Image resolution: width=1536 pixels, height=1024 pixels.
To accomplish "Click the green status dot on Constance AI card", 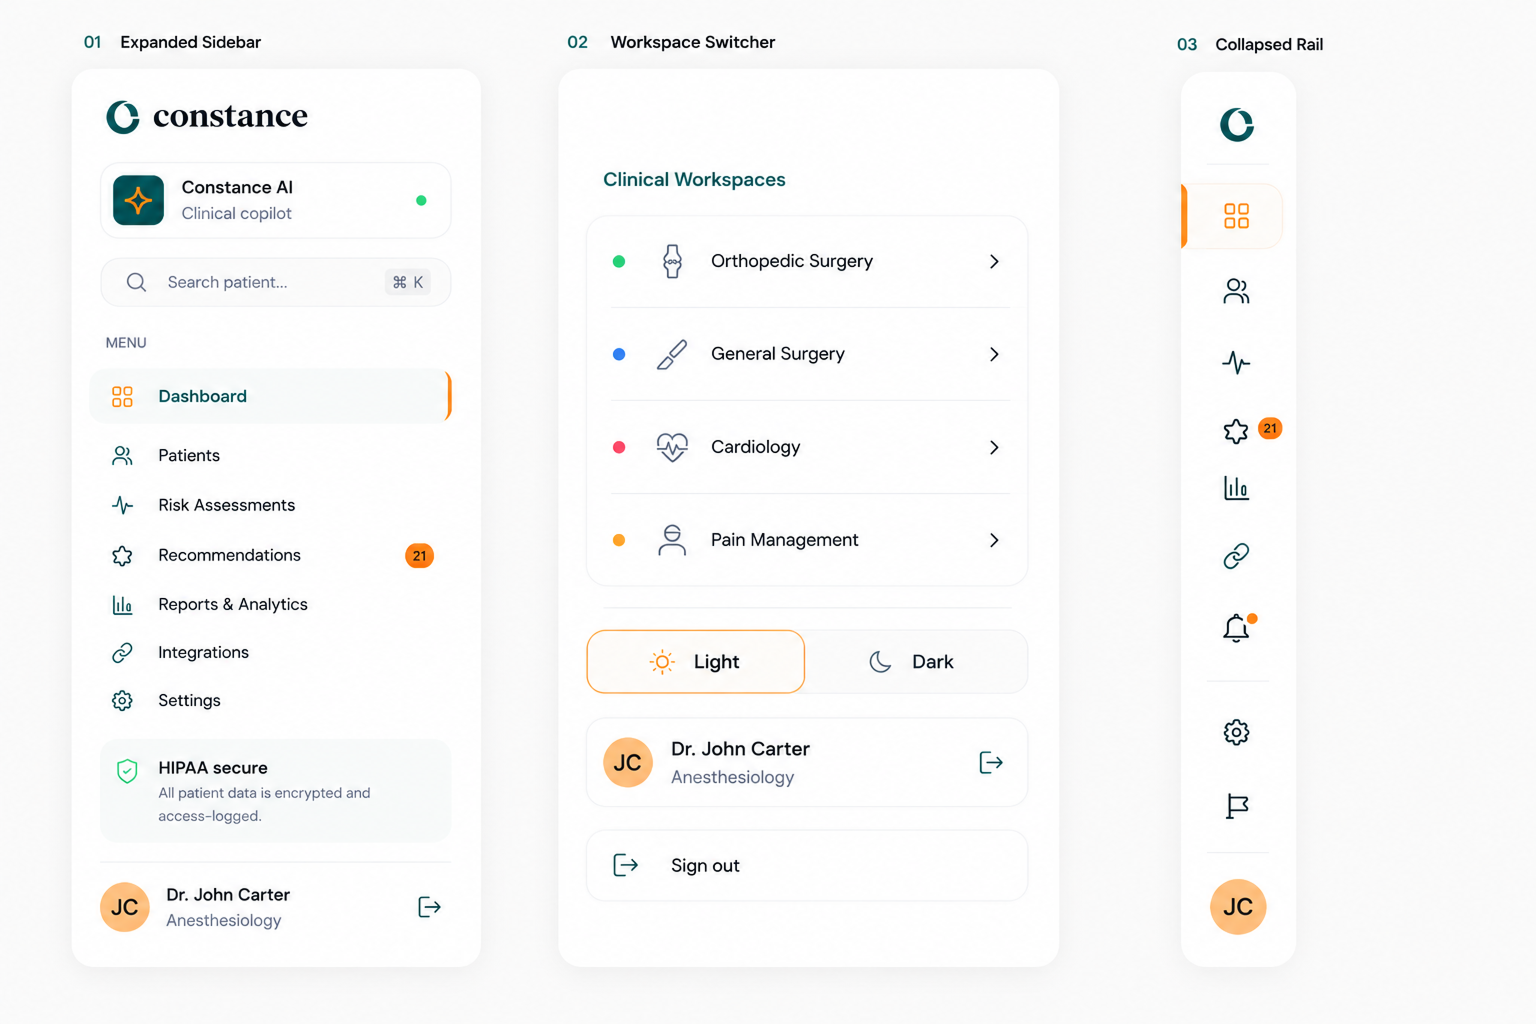I will pos(421,200).
